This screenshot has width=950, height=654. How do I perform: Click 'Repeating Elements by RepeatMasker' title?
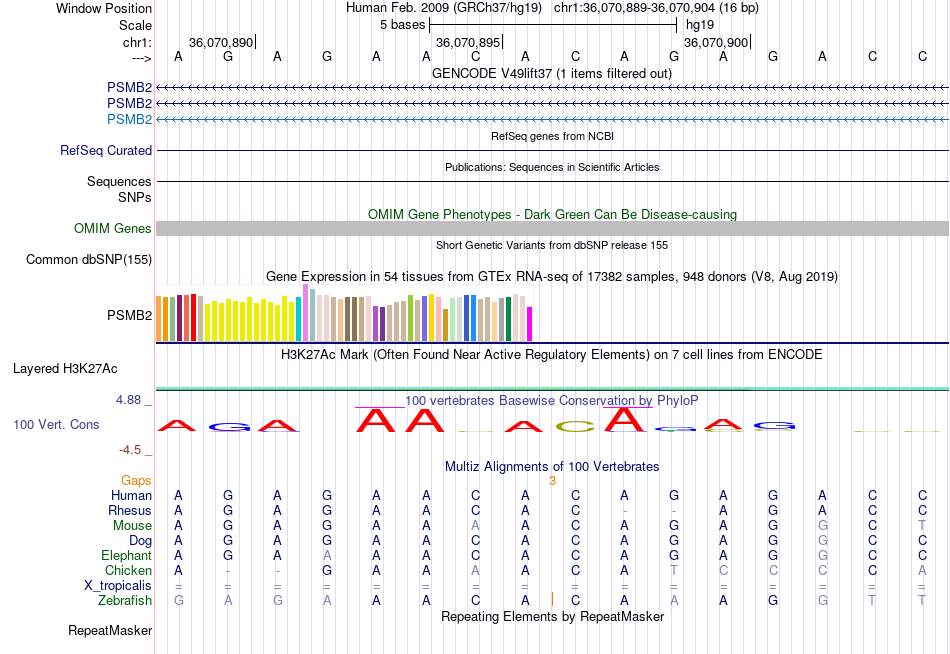click(x=552, y=616)
